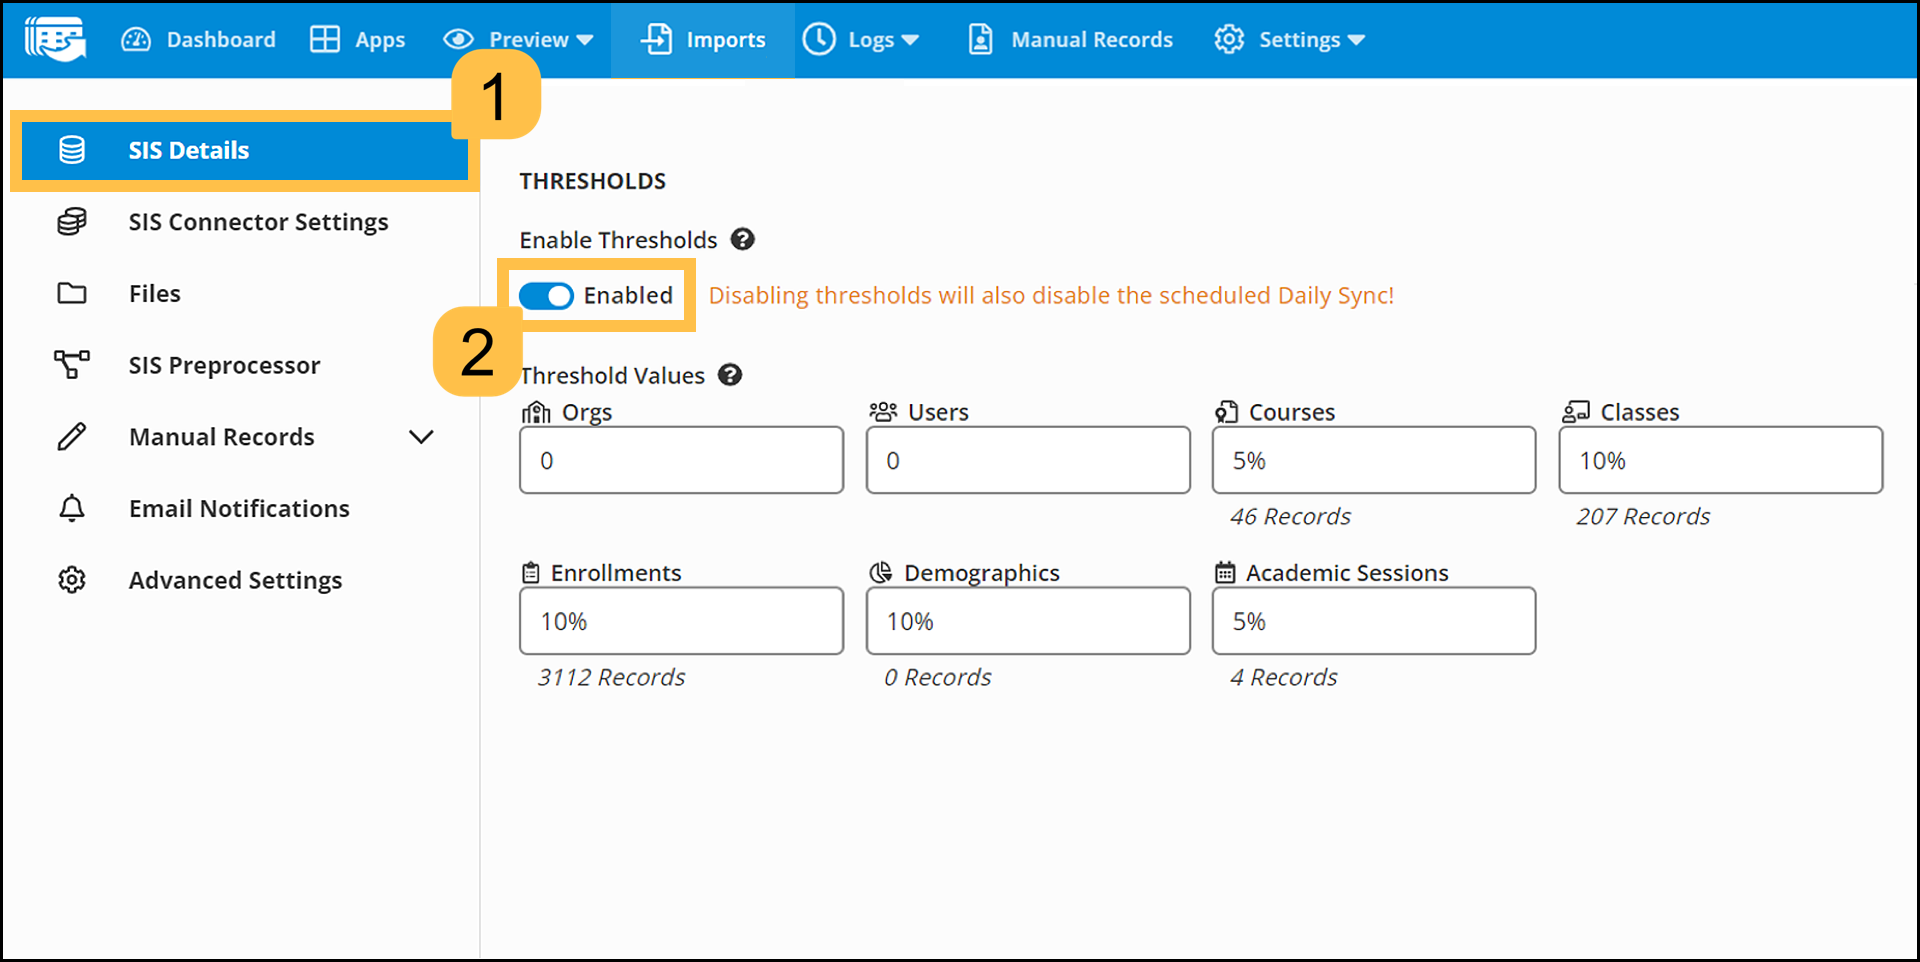The image size is (1920, 962).
Task: Open the Imports tab
Action: pos(703,40)
